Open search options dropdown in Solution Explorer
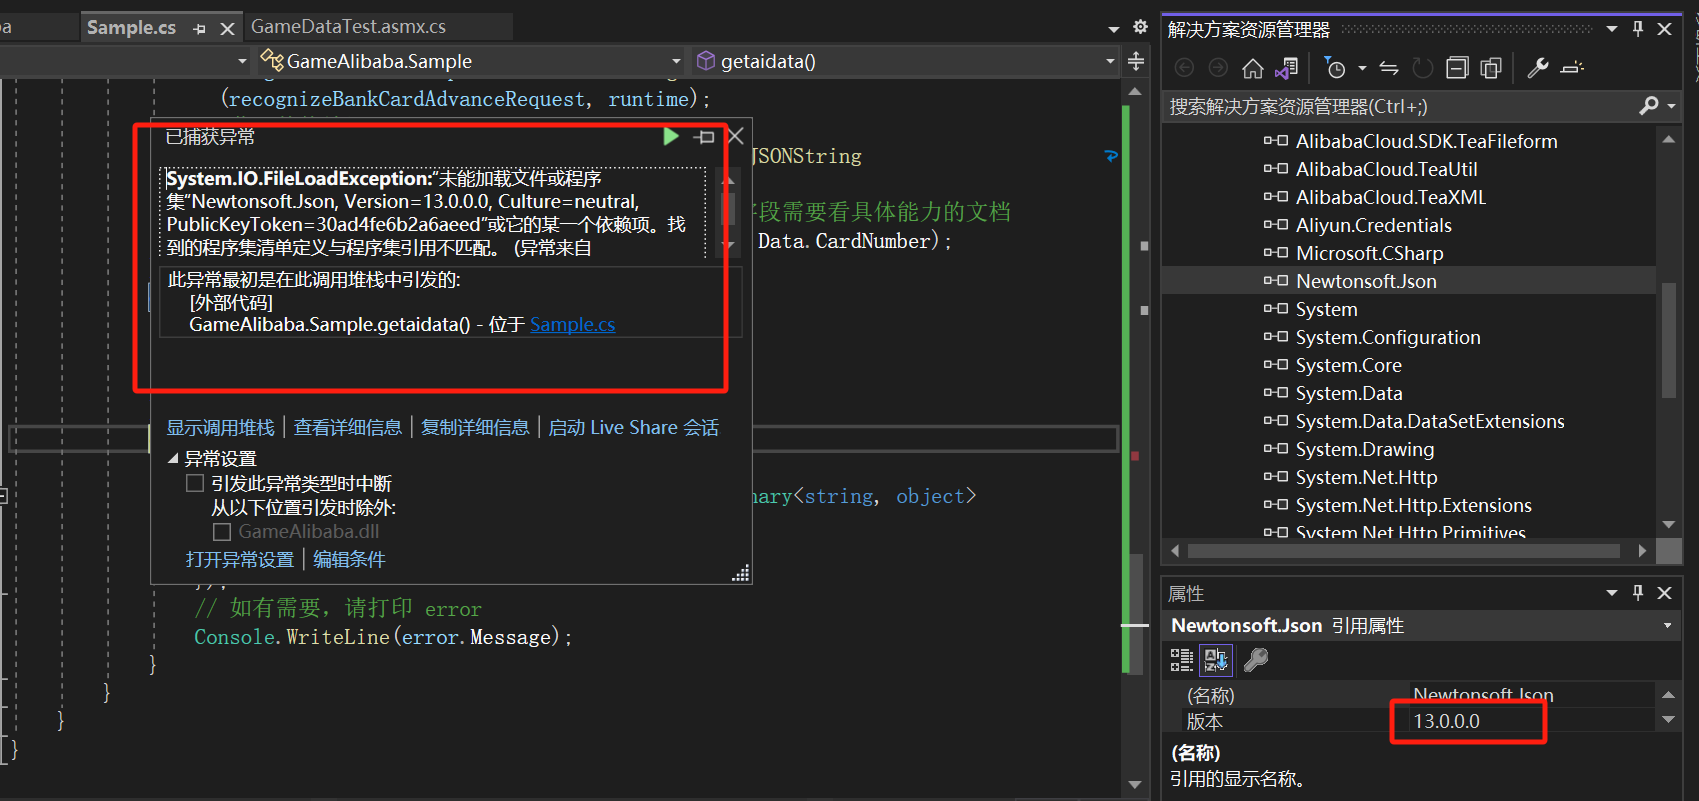 click(1671, 105)
